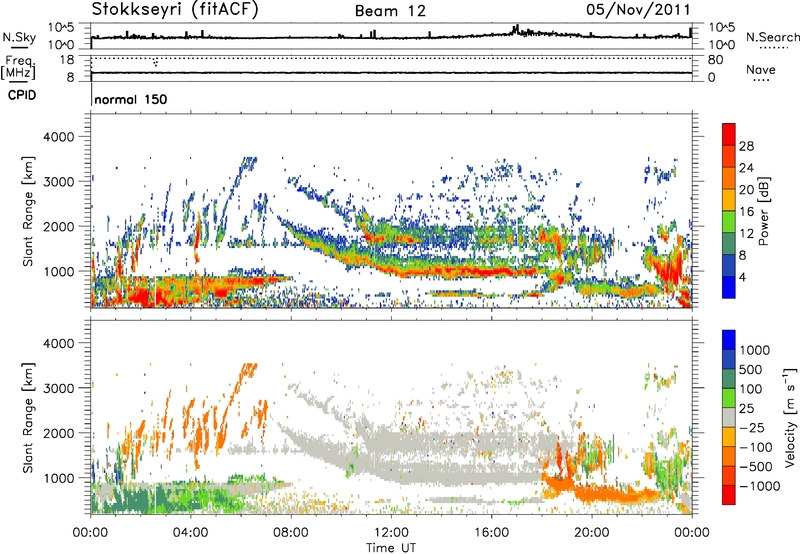
Task: Click the "16:00" time tick label
Action: click(491, 533)
